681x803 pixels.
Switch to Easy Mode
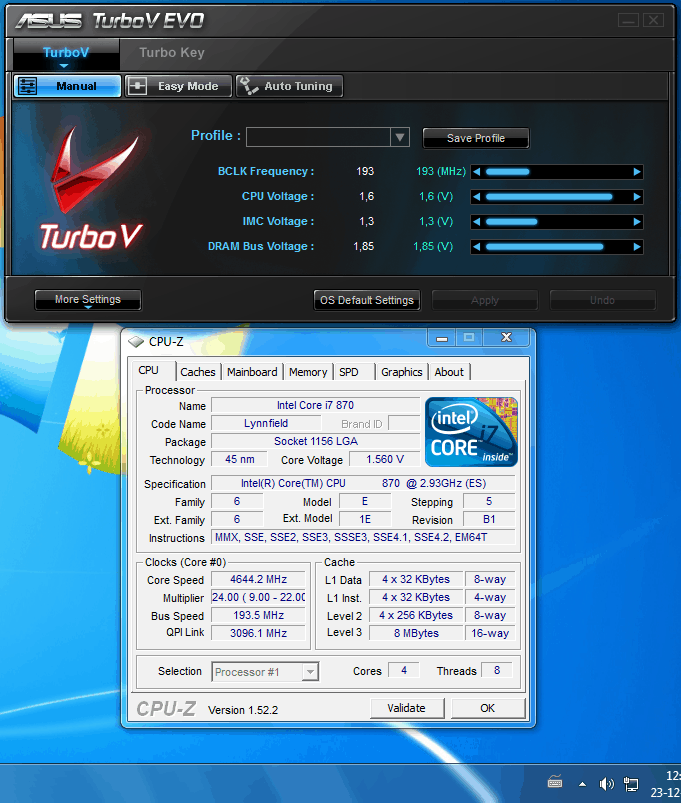pyautogui.click(x=178, y=86)
